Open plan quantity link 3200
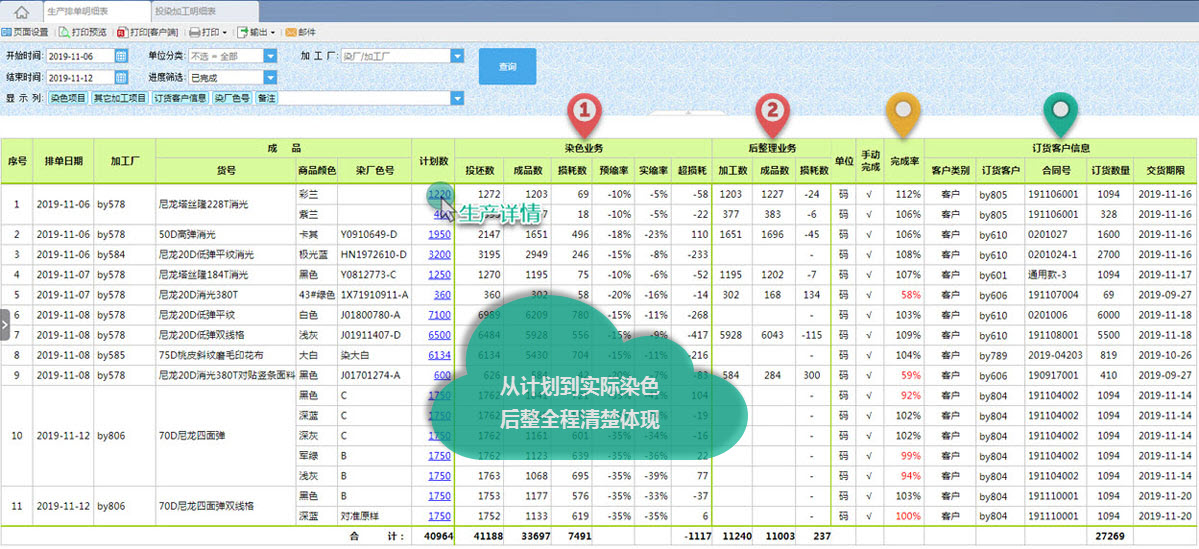1199x549 pixels. 439,254
